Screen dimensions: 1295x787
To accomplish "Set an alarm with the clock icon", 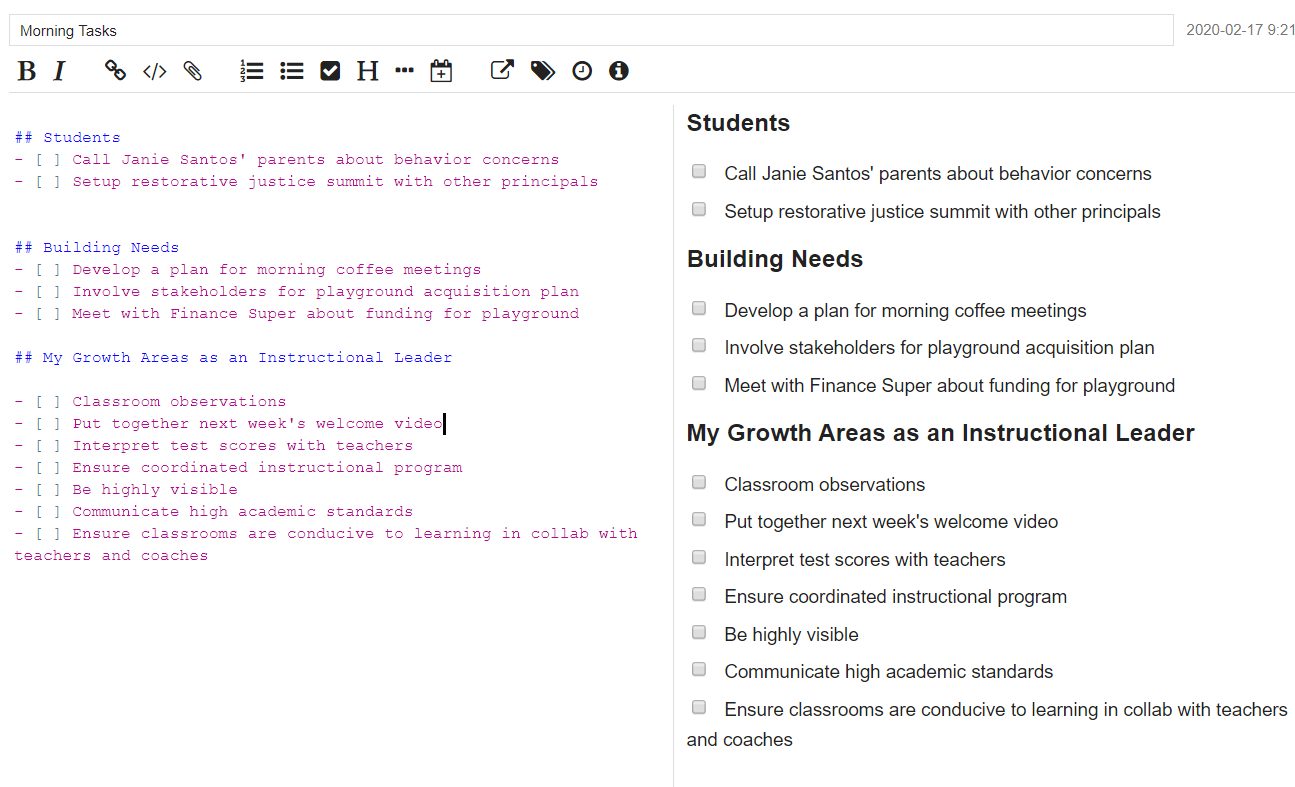I will pyautogui.click(x=582, y=71).
